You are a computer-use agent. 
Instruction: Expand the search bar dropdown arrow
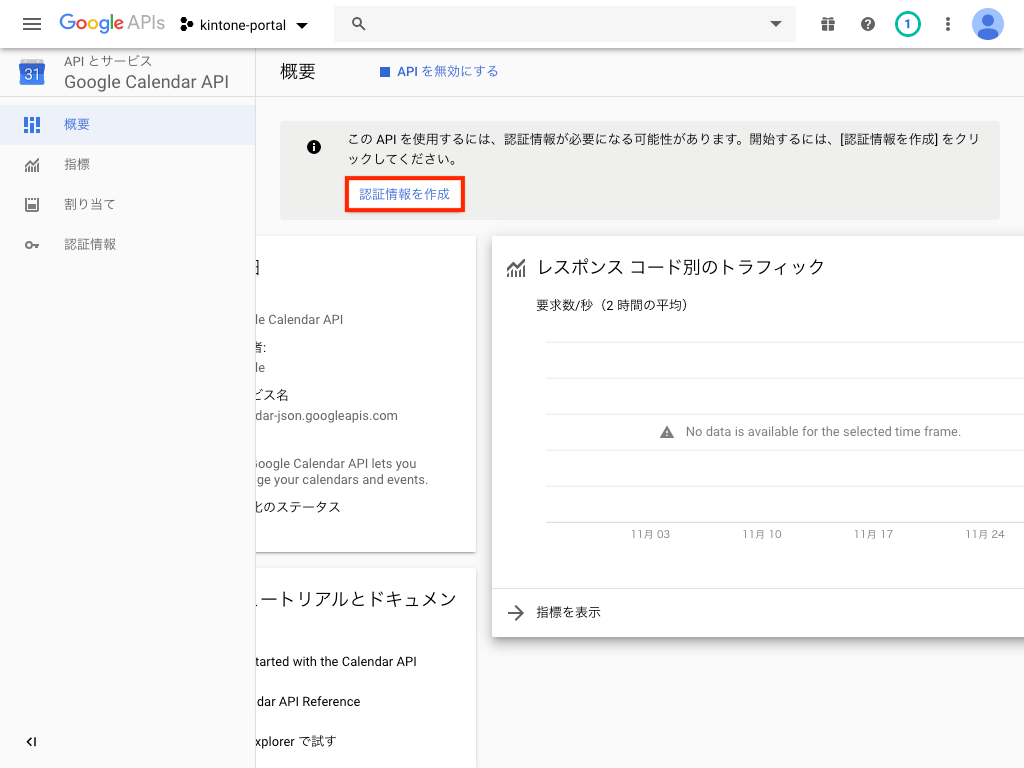775,24
